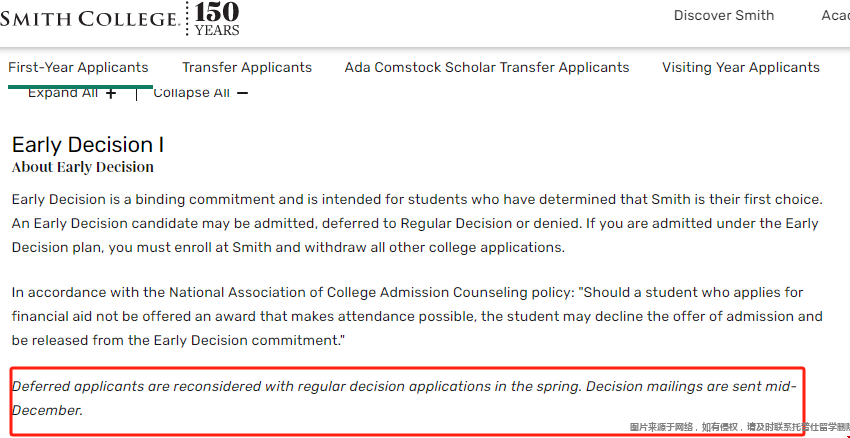Image resolution: width=850 pixels, height=438 pixels.
Task: Click the Smith College wordmark logo
Action: (x=89, y=19)
